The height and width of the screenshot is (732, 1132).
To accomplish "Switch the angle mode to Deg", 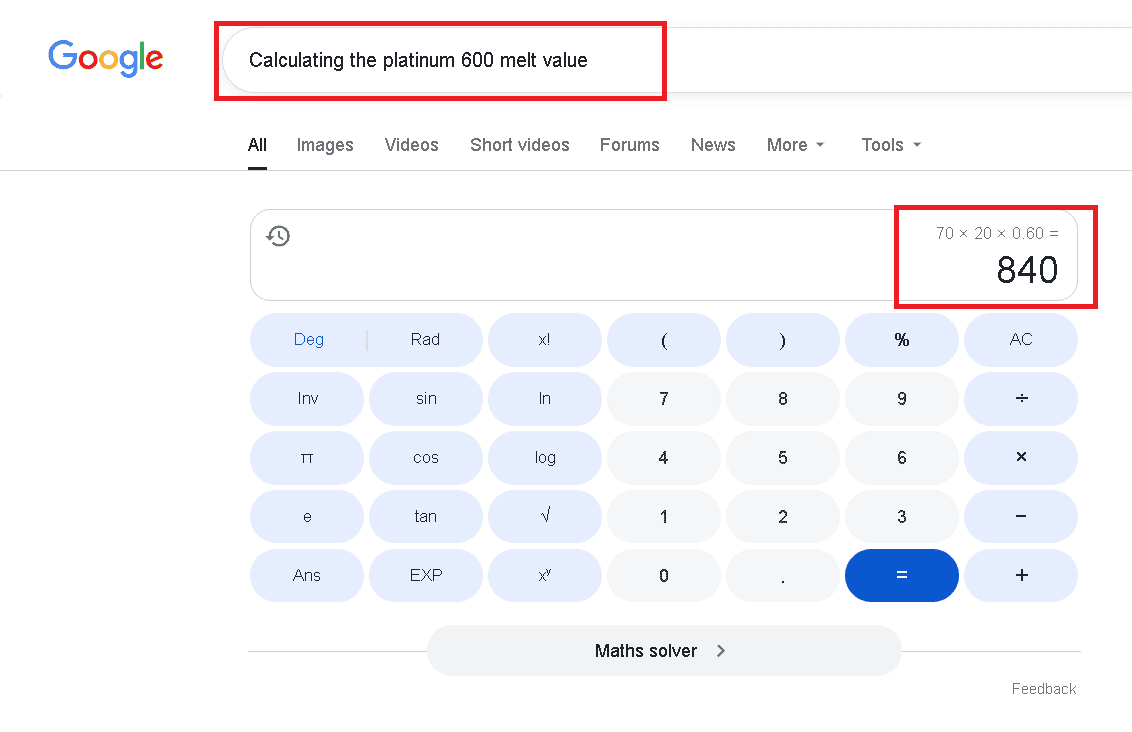I will tap(309, 340).
